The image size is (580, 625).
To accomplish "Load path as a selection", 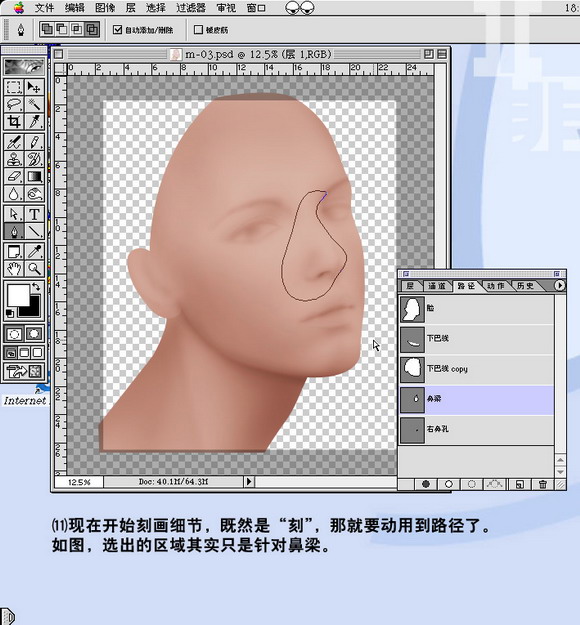I will [x=471, y=484].
